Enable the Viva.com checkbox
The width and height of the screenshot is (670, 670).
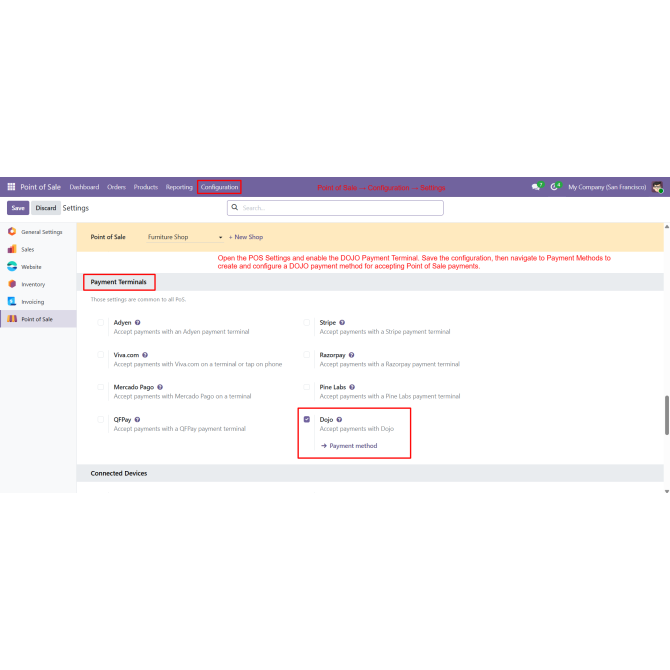click(x=101, y=355)
